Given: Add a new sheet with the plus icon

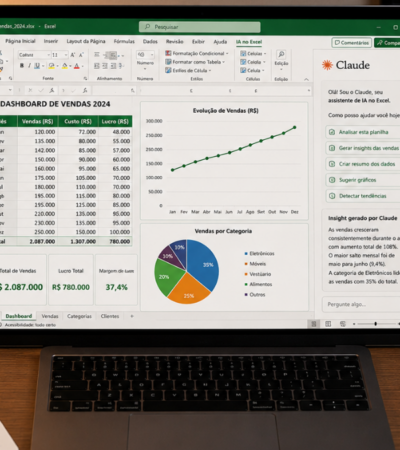Looking at the screenshot, I should point(132,316).
